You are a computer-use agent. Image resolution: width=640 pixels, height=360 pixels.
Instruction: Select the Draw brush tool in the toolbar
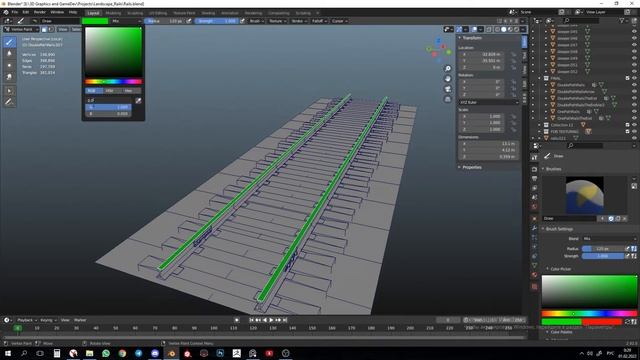[x=9, y=42]
